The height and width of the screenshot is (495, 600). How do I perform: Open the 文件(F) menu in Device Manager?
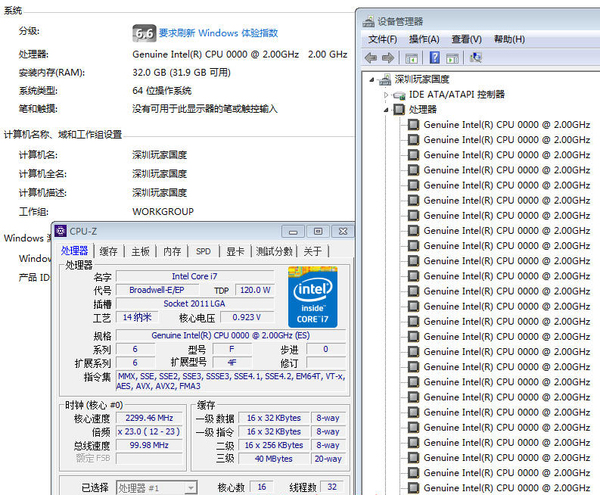pyautogui.click(x=382, y=39)
